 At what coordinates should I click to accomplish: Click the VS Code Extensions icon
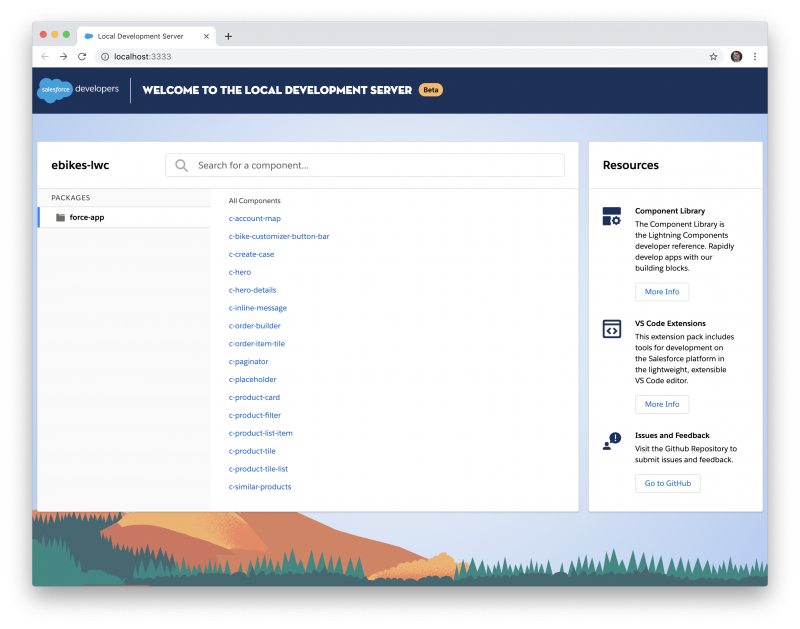pos(612,329)
